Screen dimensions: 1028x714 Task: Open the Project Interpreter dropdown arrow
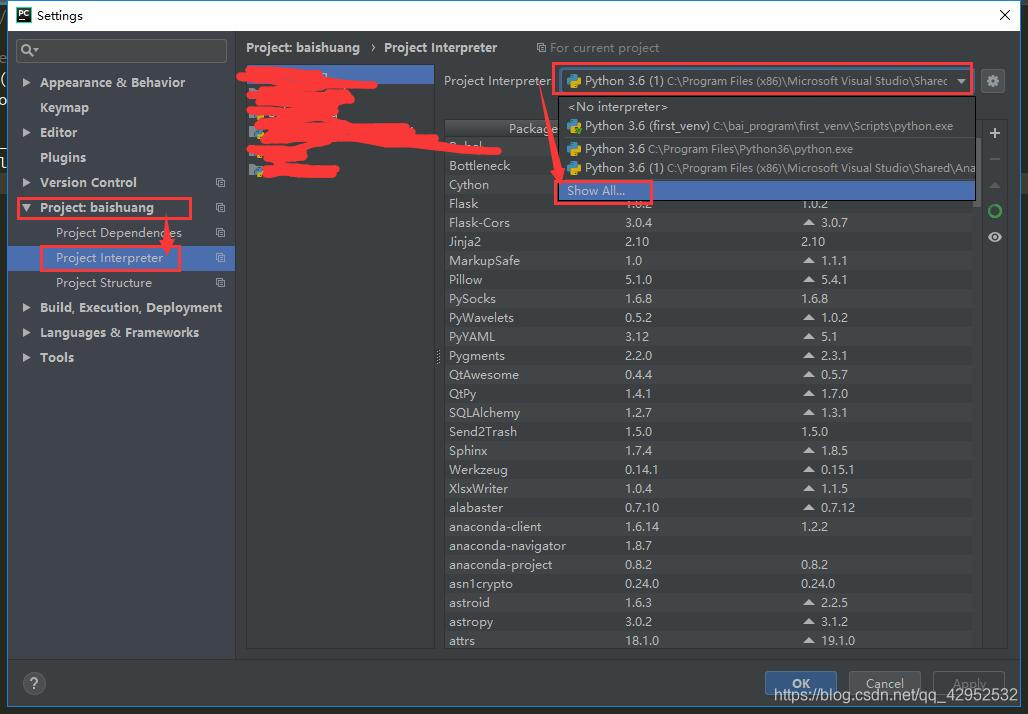[961, 81]
